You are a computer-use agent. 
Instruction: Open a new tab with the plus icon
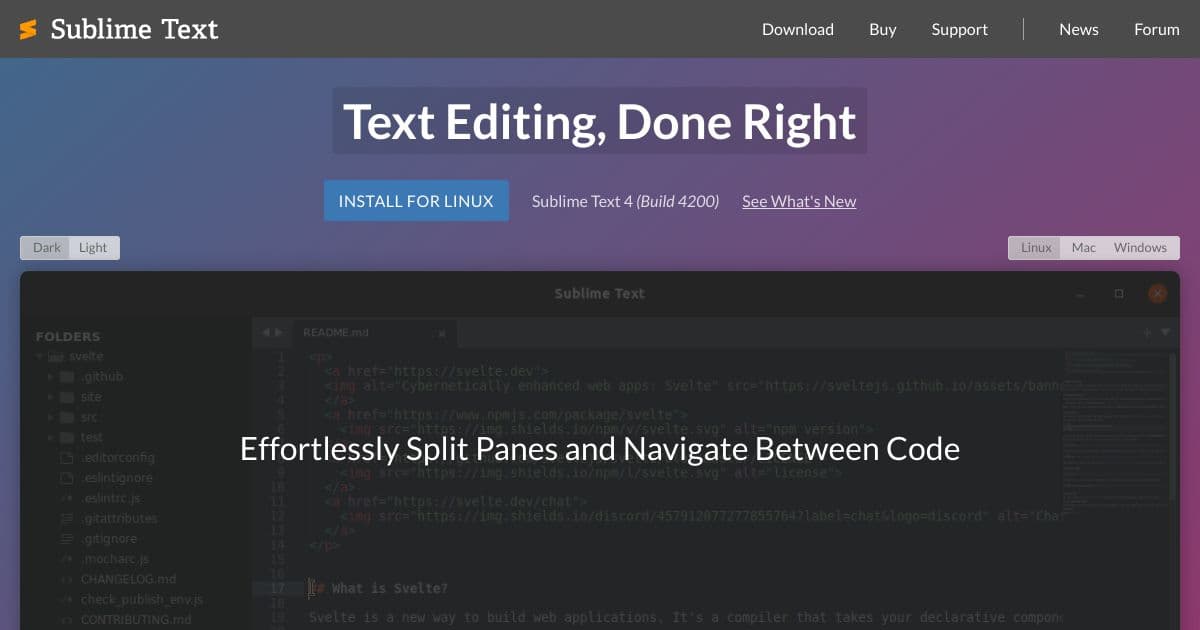click(x=1148, y=332)
